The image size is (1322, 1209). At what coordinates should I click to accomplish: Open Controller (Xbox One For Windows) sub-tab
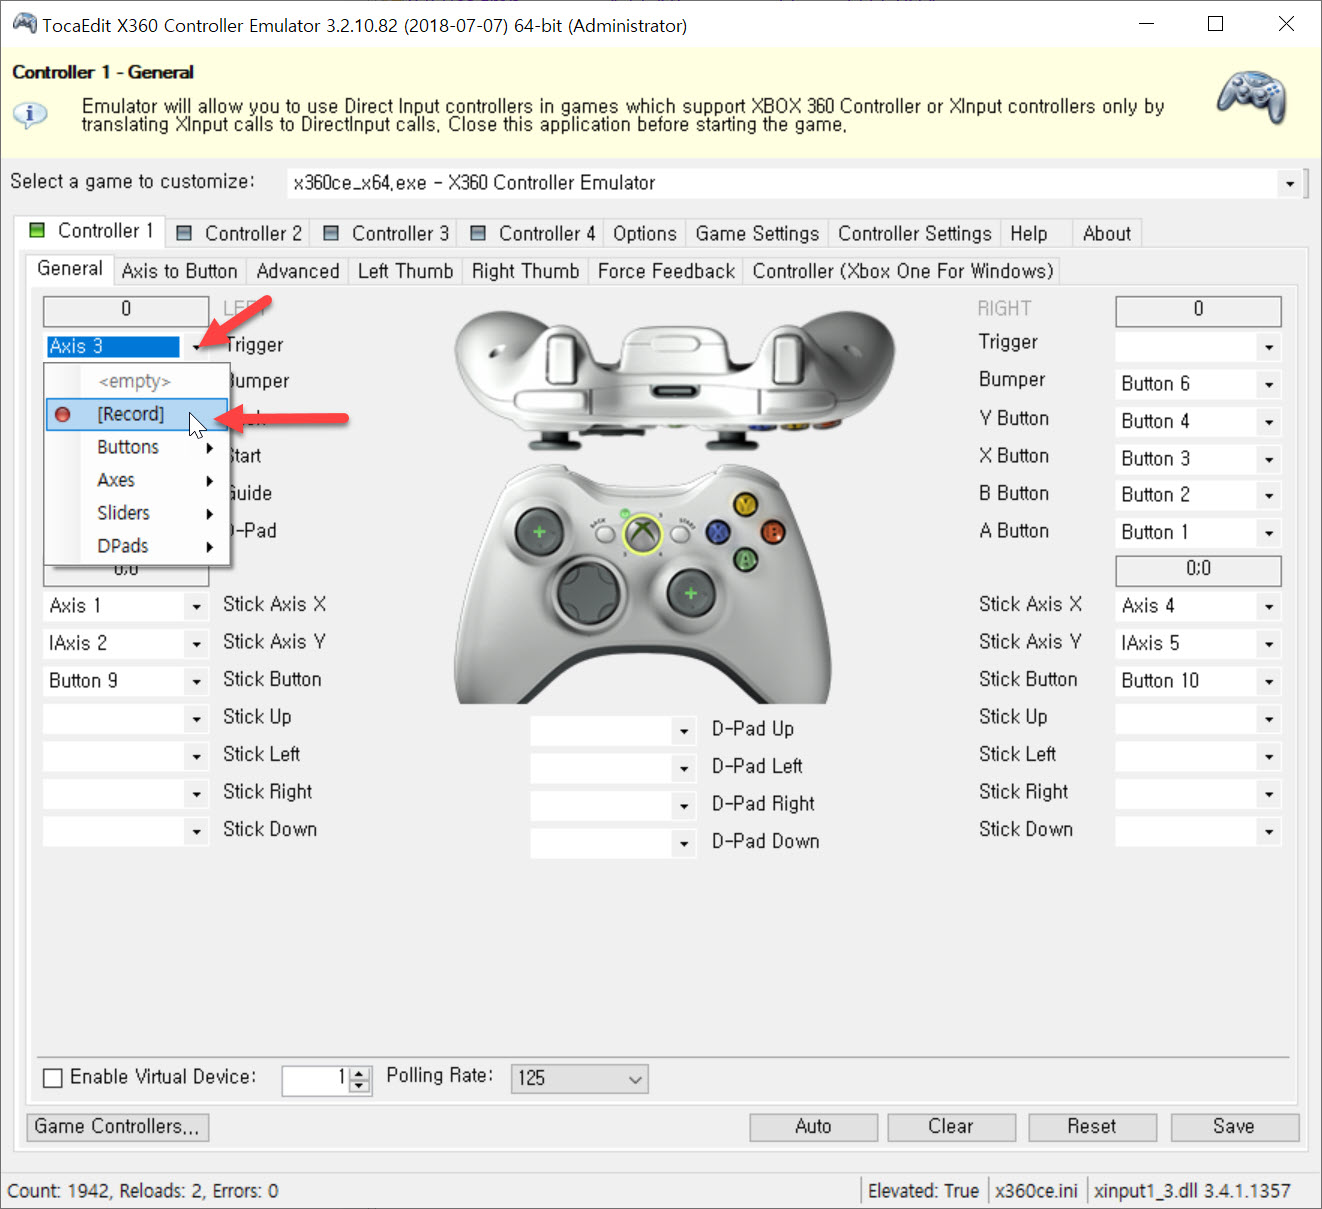click(x=903, y=271)
